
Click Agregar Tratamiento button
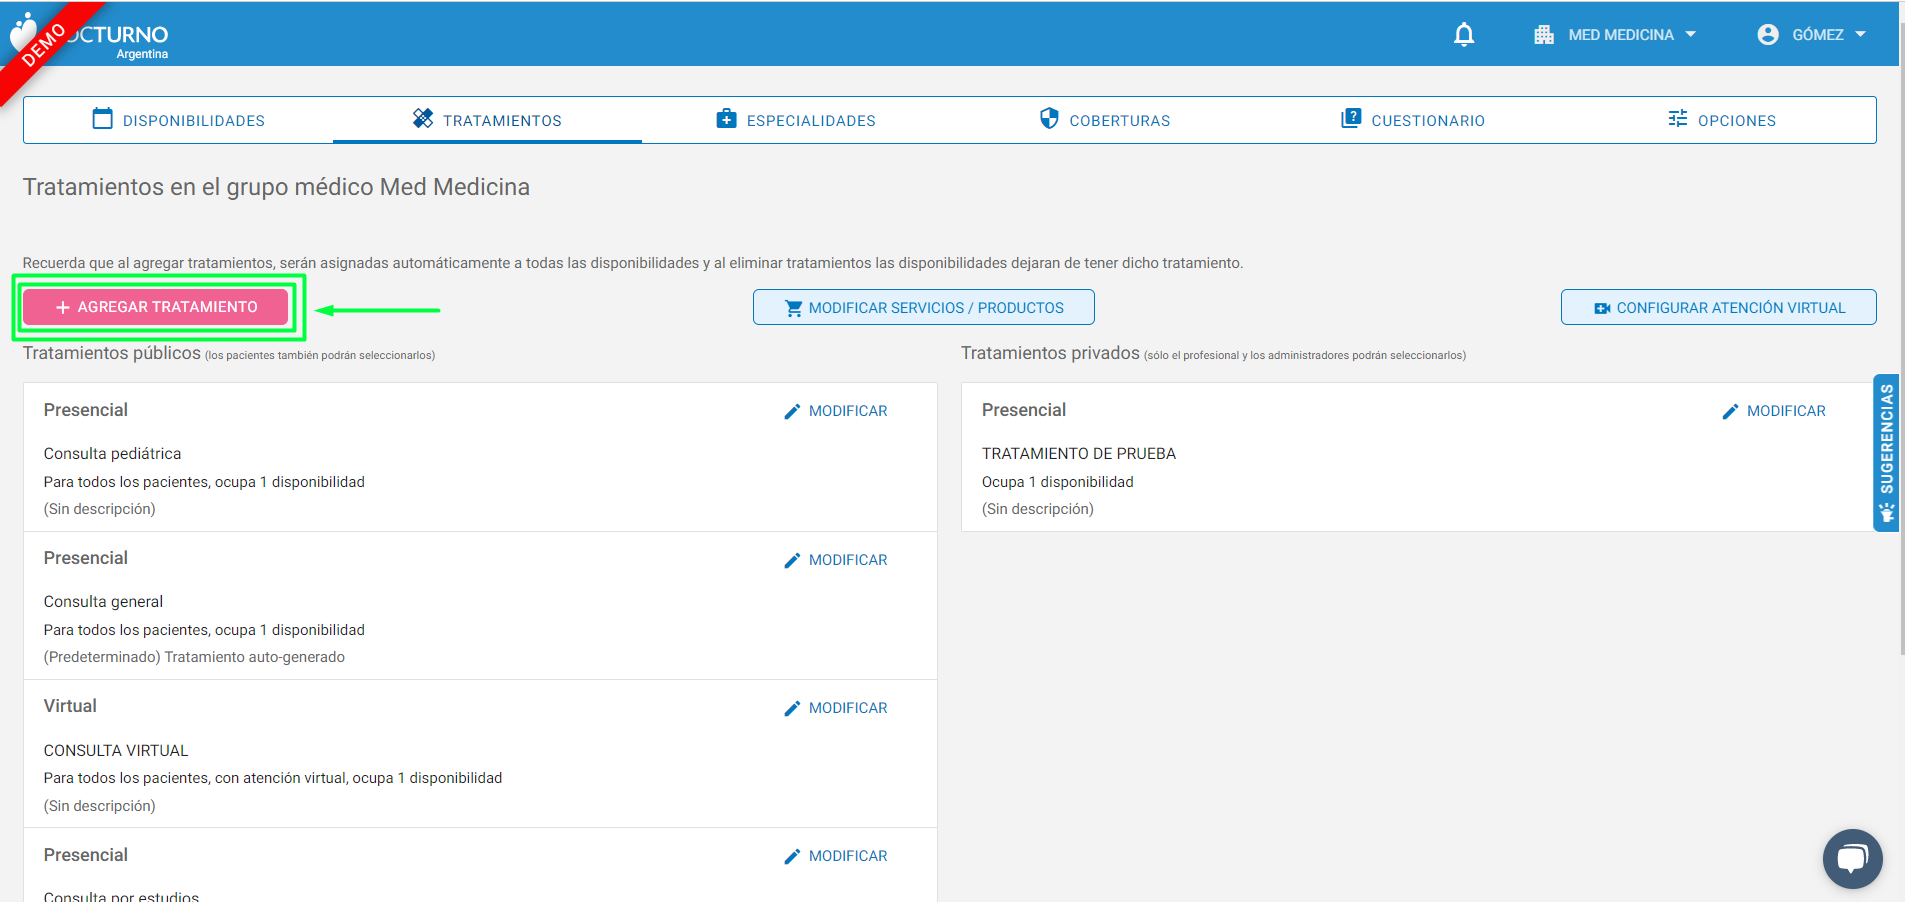[x=156, y=307]
